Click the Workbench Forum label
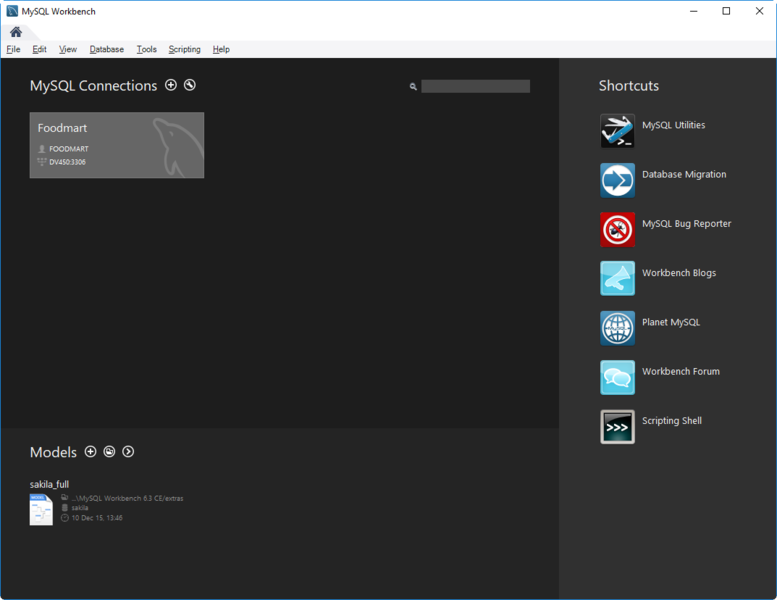The width and height of the screenshot is (777, 600). (x=681, y=371)
